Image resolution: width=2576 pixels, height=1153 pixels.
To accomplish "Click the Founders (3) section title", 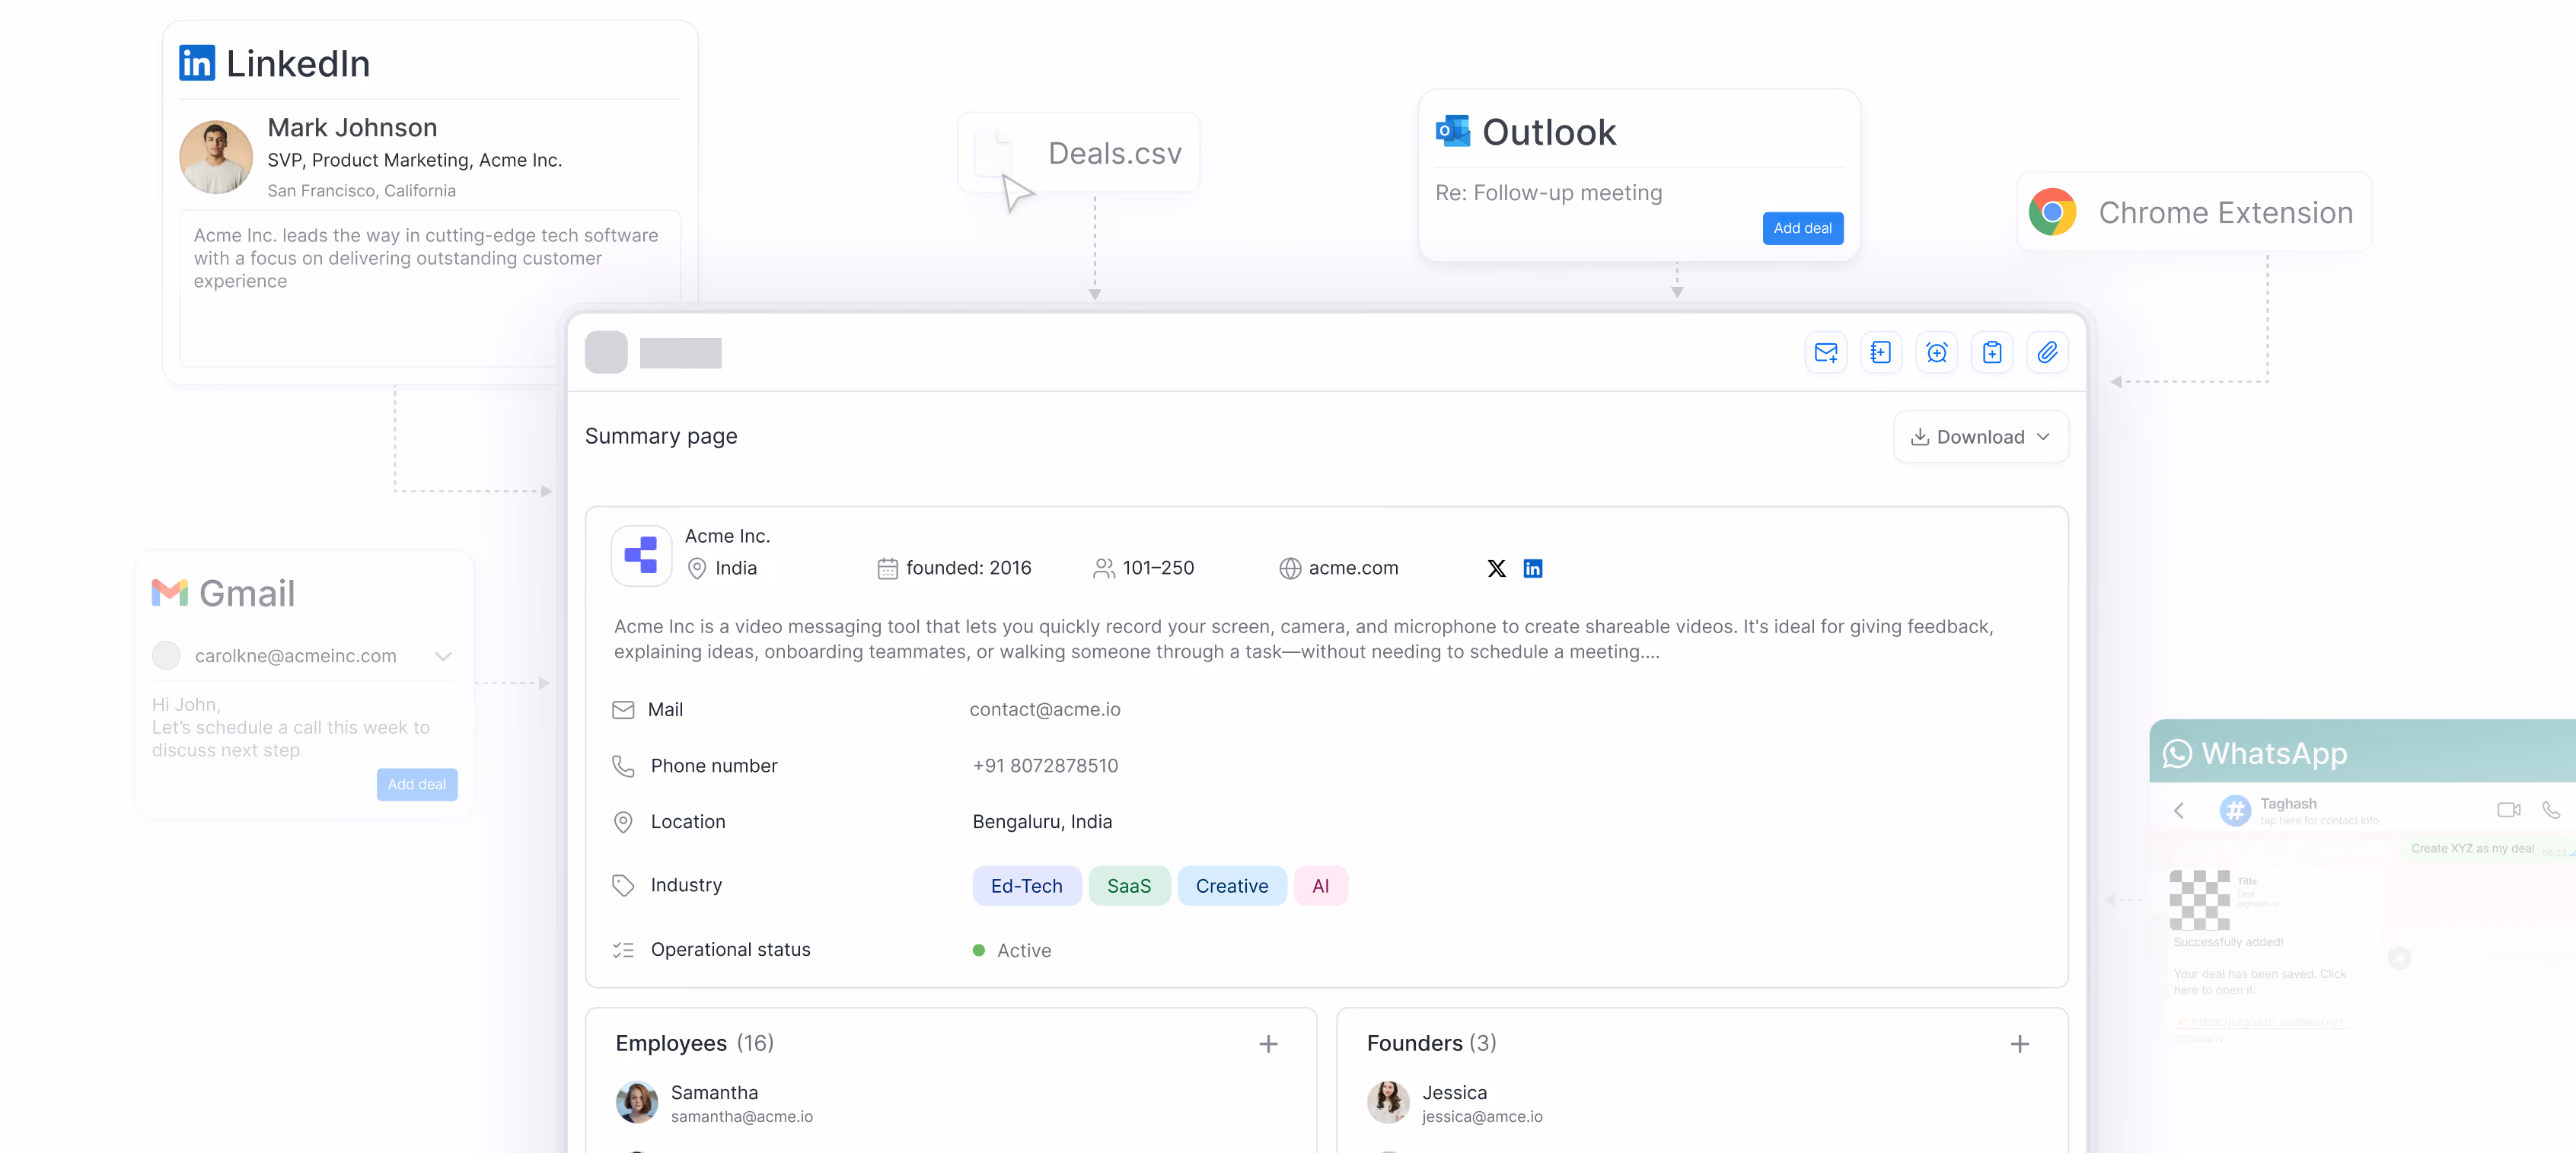I will (x=1432, y=1044).
